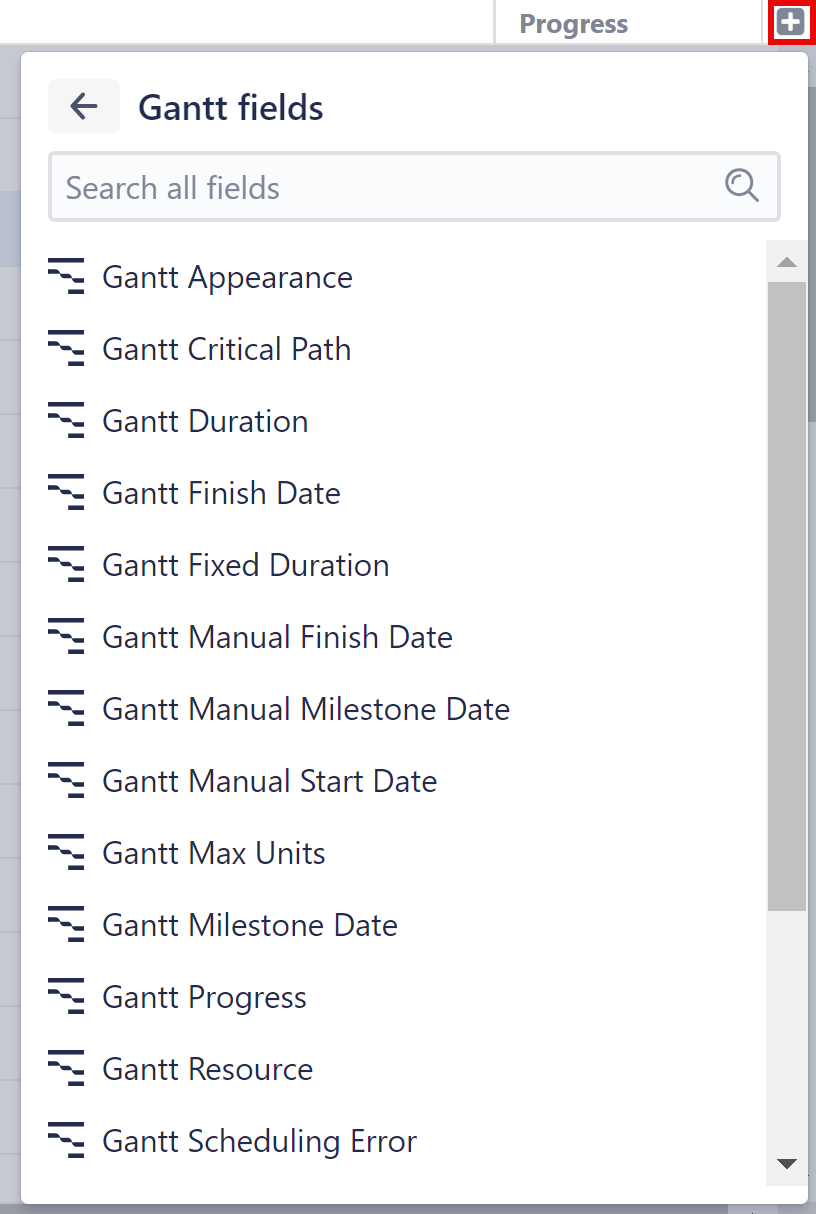816x1214 pixels.
Task: Click the Gantt Resource field icon
Action: click(x=66, y=1069)
